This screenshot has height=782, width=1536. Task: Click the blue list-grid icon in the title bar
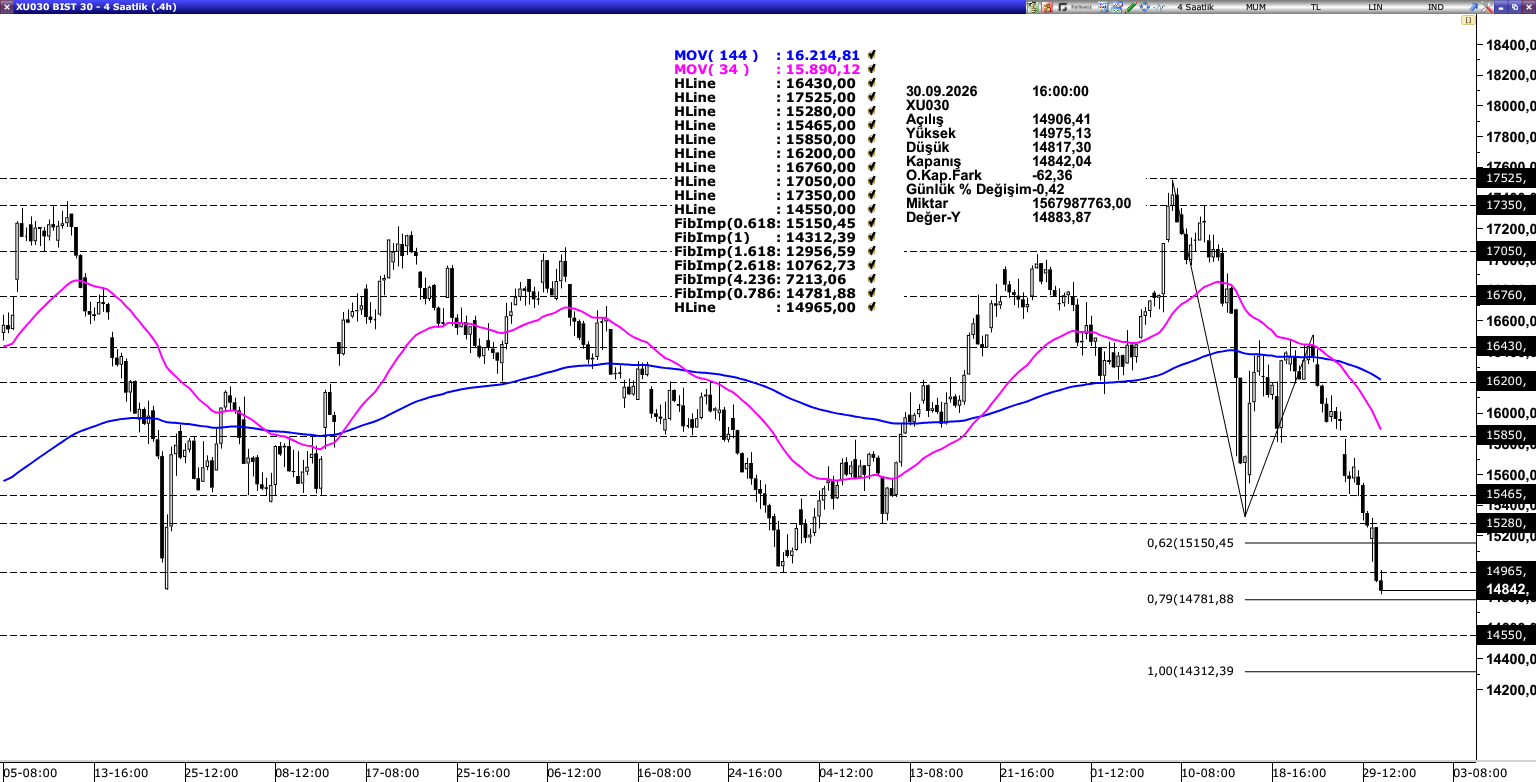pyautogui.click(x=1103, y=7)
